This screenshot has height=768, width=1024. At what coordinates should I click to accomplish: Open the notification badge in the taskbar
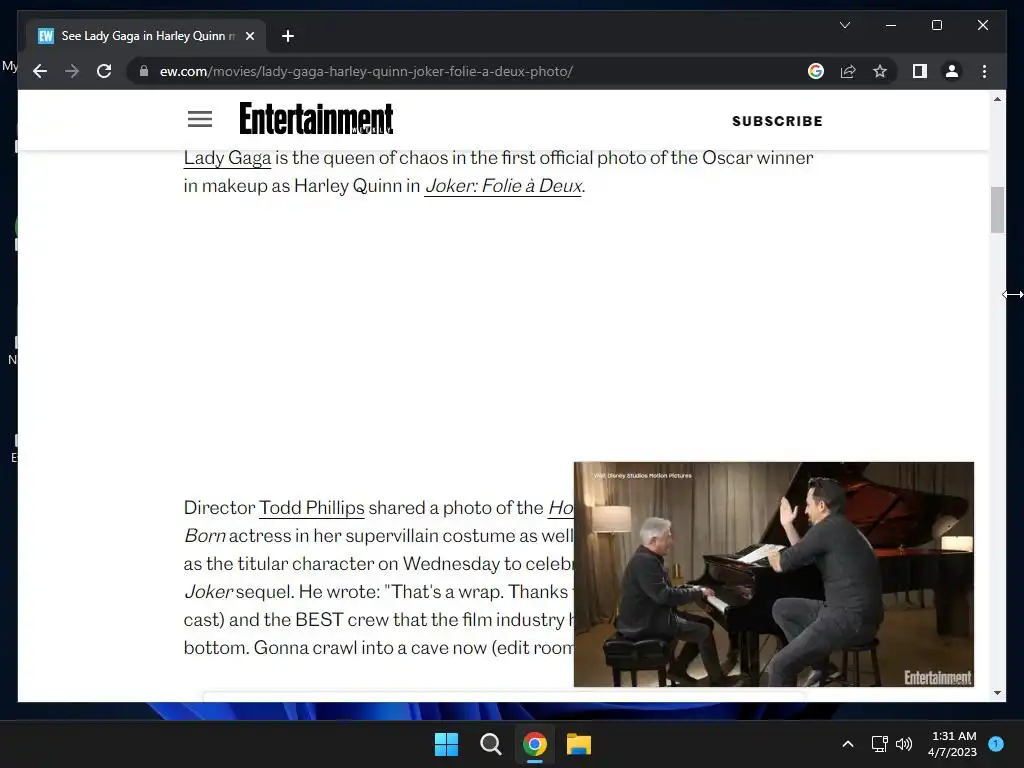pos(996,743)
